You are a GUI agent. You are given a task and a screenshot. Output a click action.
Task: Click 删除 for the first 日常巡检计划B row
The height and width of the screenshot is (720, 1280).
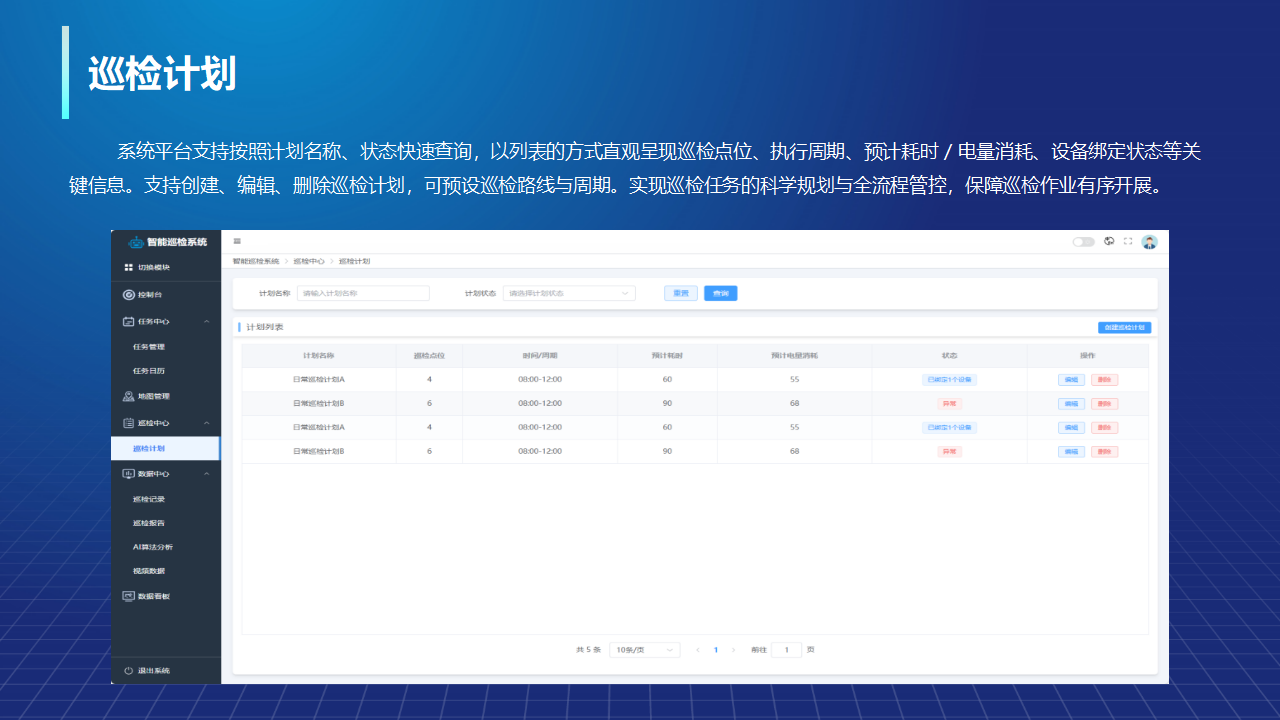point(1105,403)
